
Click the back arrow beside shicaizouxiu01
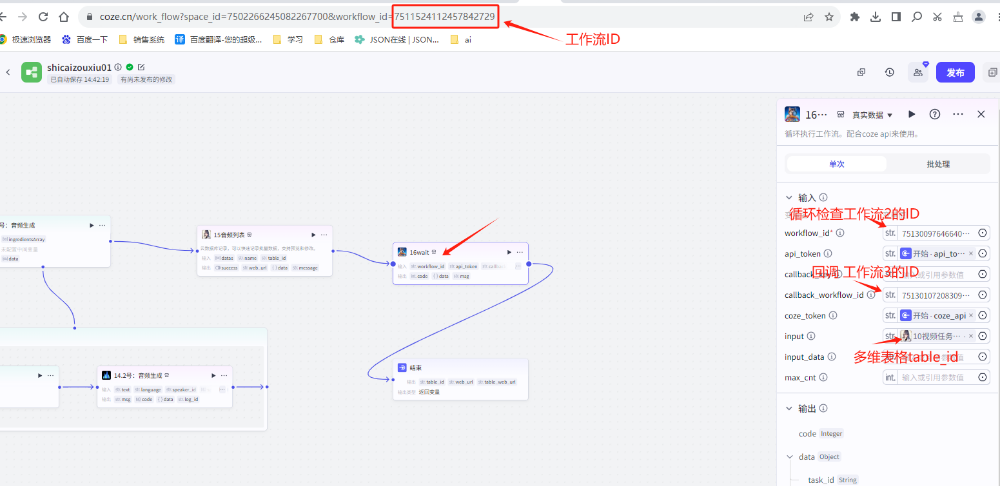point(8,72)
